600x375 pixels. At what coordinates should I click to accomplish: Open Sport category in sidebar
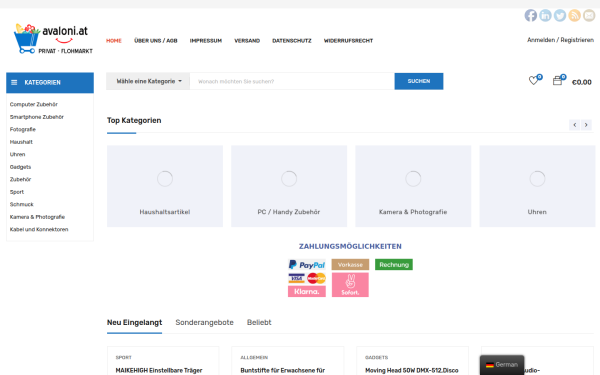pos(17,192)
